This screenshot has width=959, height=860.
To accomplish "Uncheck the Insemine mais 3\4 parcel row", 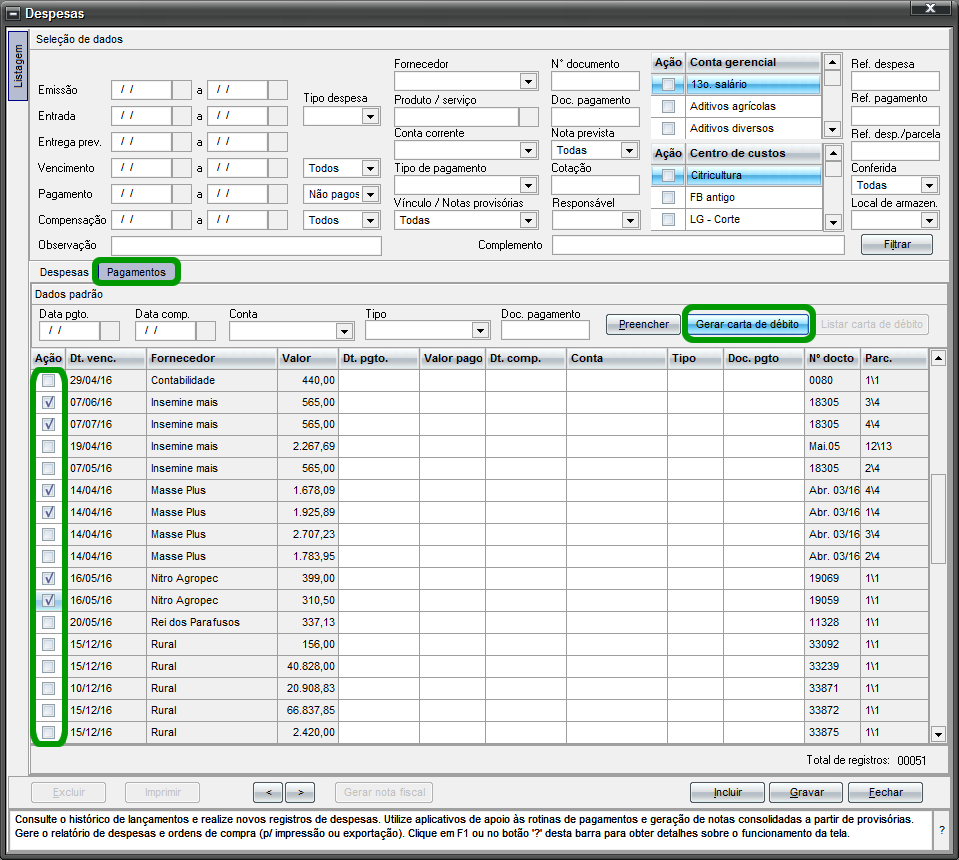I will point(48,402).
